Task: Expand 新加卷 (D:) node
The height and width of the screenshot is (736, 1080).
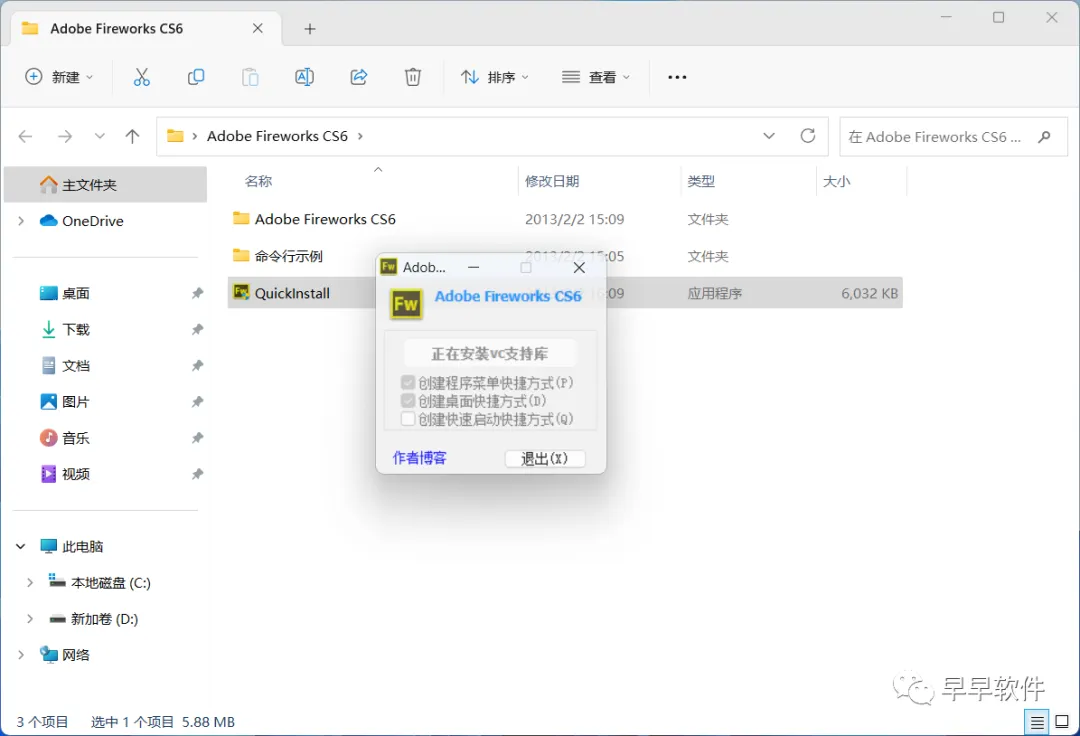Action: [30, 619]
